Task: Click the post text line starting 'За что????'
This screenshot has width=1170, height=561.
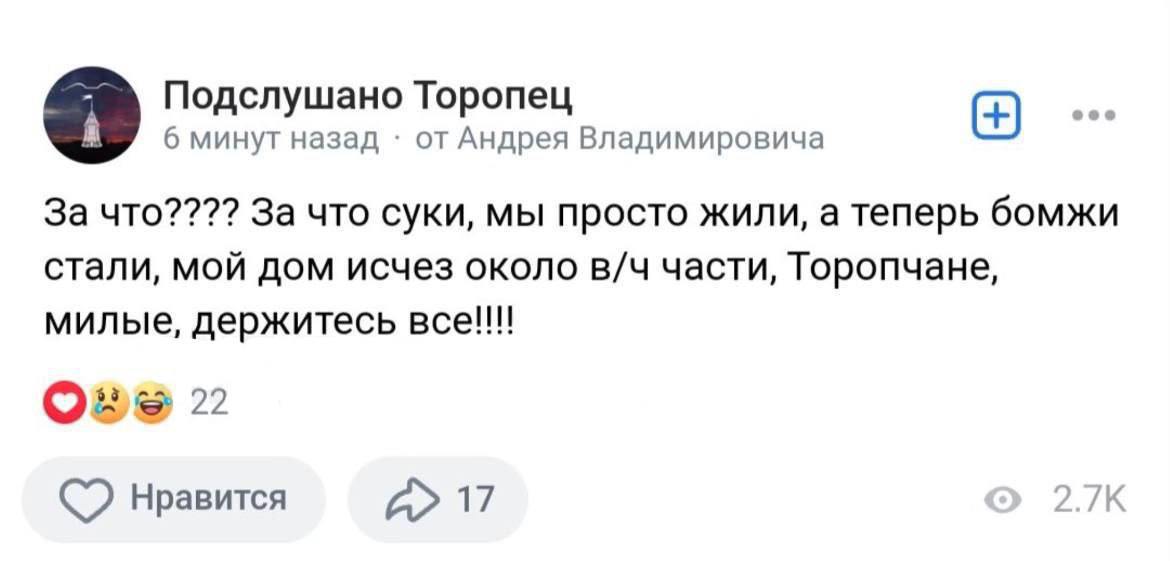Action: pos(580,217)
